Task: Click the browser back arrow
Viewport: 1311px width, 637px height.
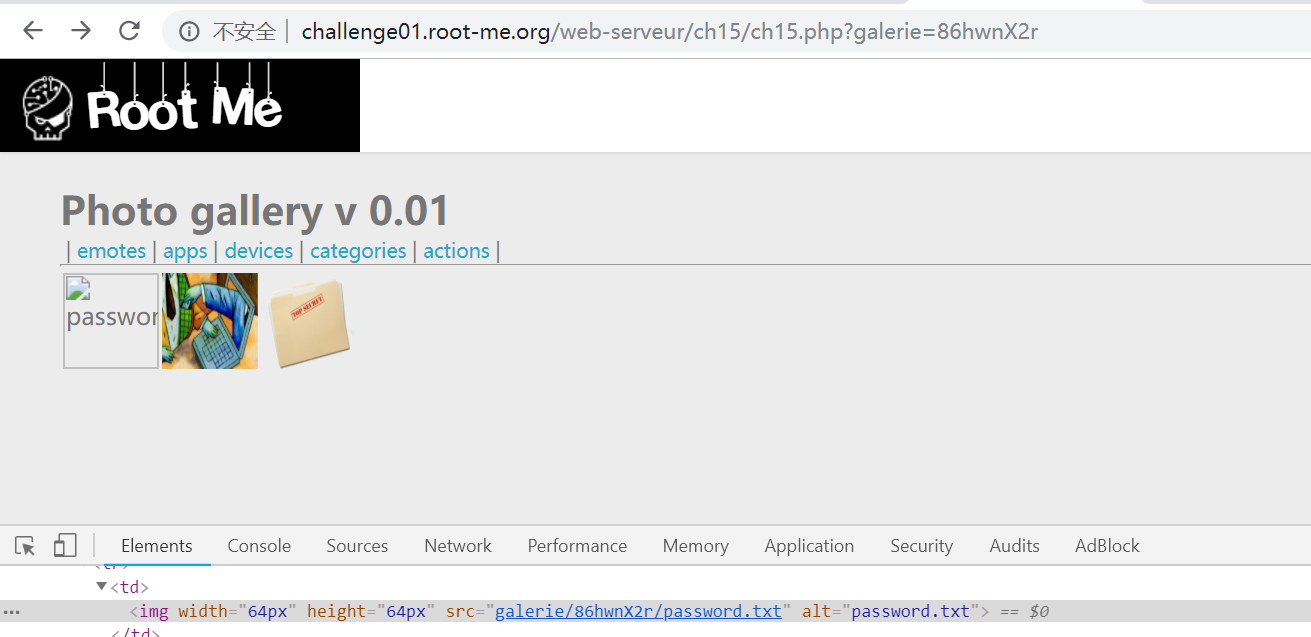Action: point(33,31)
